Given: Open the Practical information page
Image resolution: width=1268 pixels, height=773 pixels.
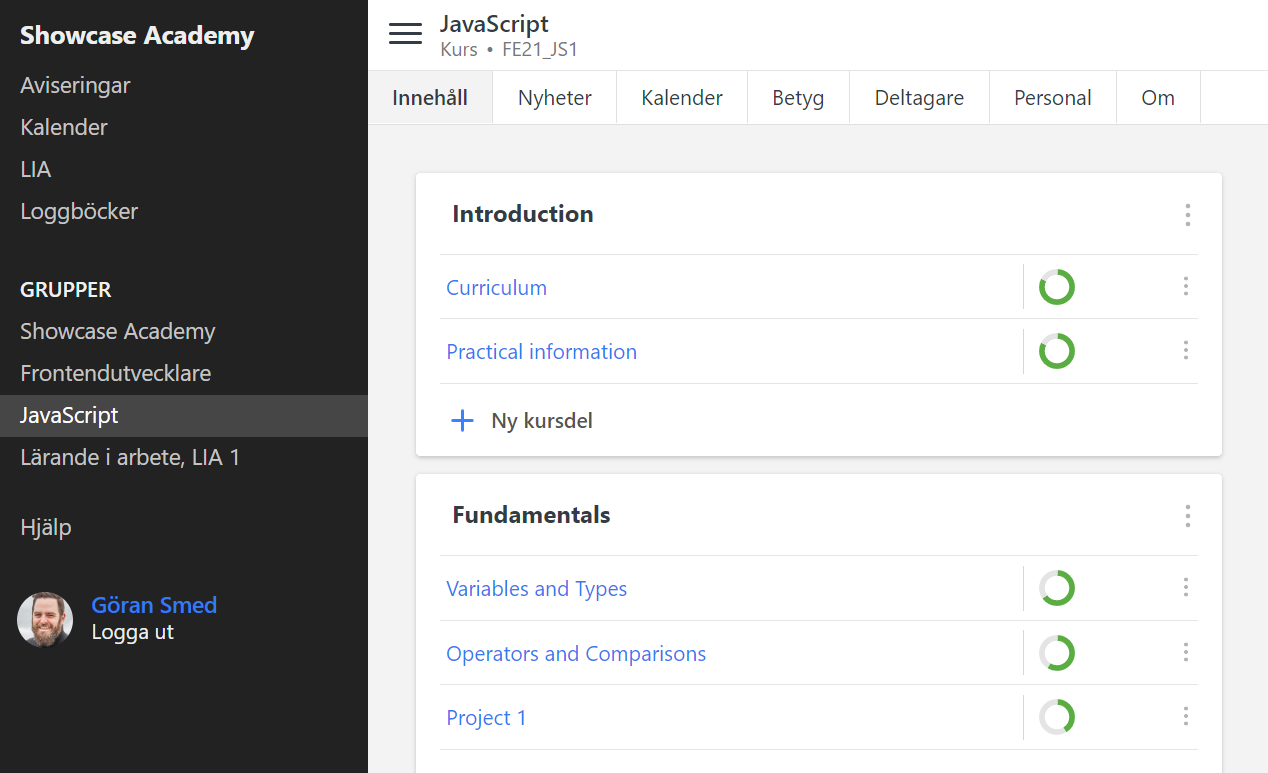Looking at the screenshot, I should pyautogui.click(x=541, y=351).
